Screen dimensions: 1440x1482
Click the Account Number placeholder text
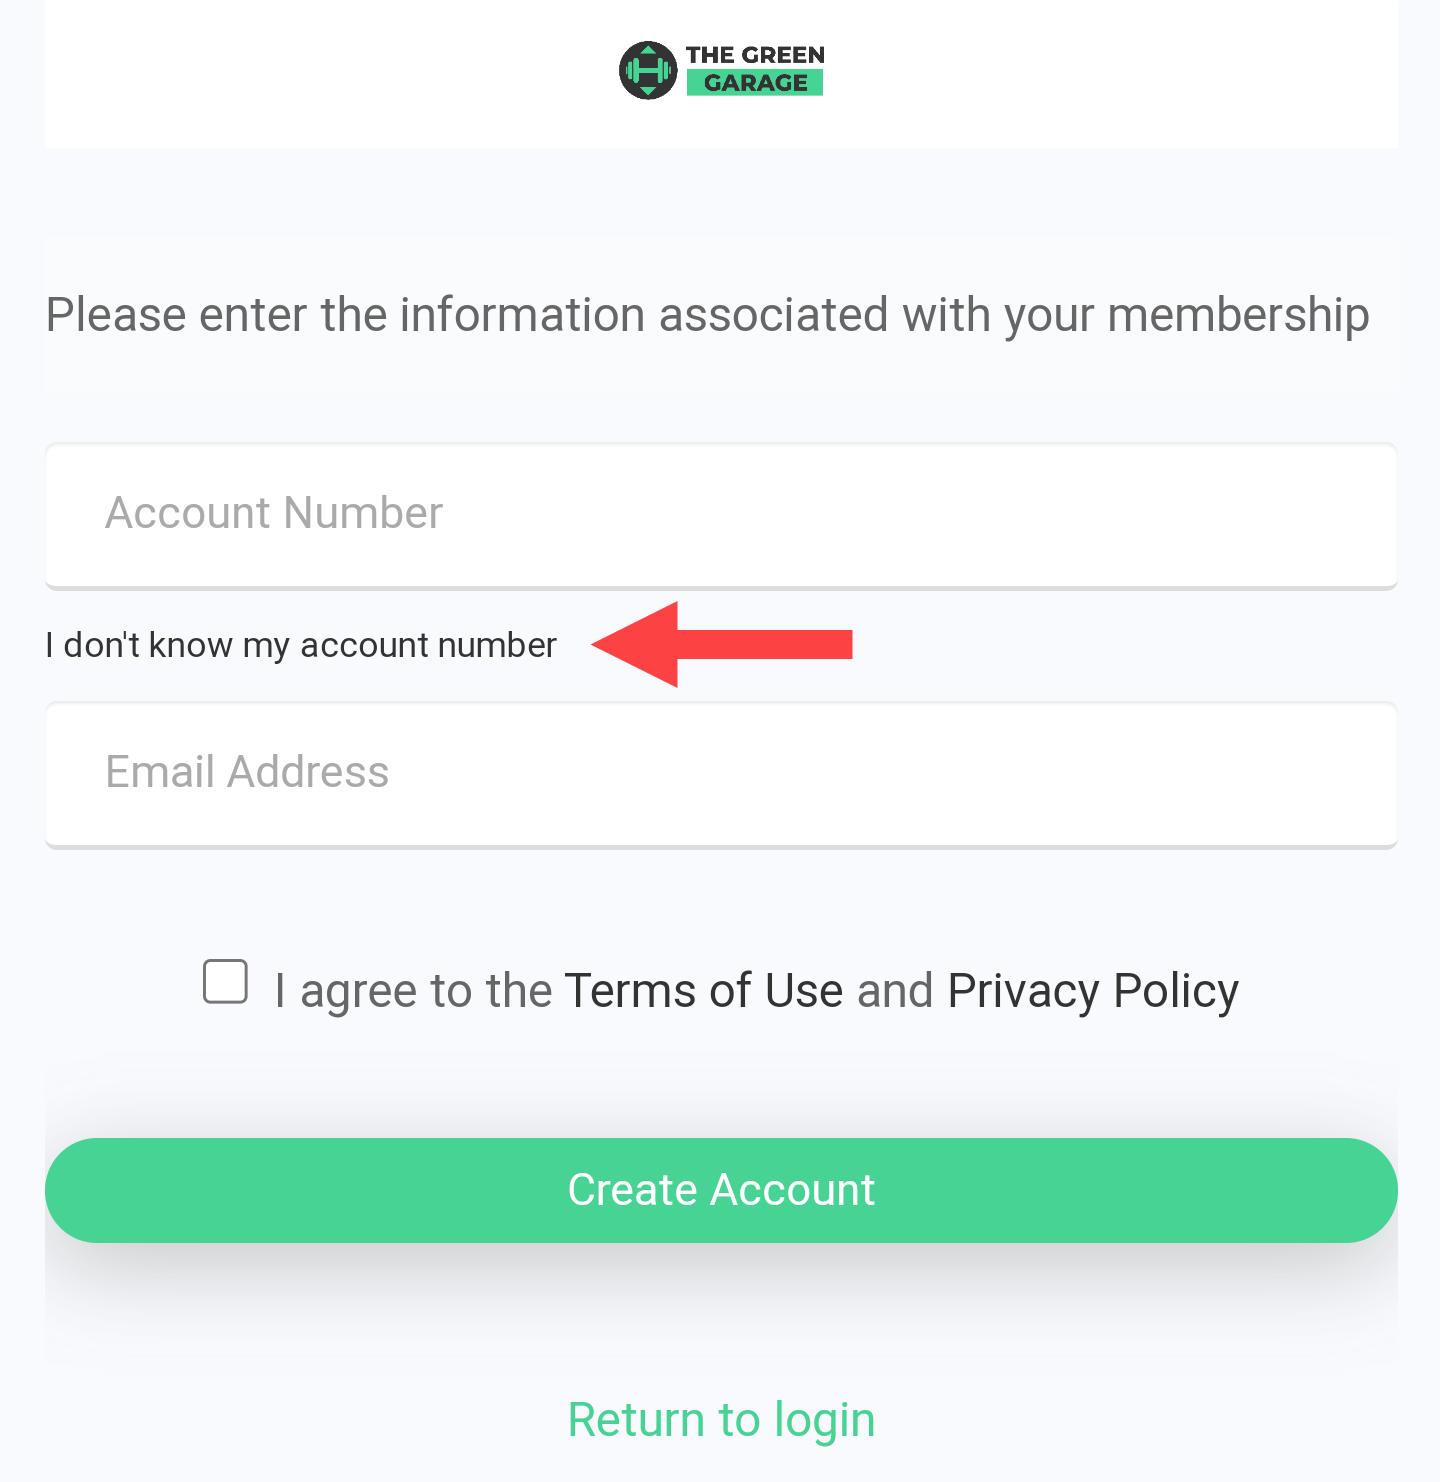[274, 513]
